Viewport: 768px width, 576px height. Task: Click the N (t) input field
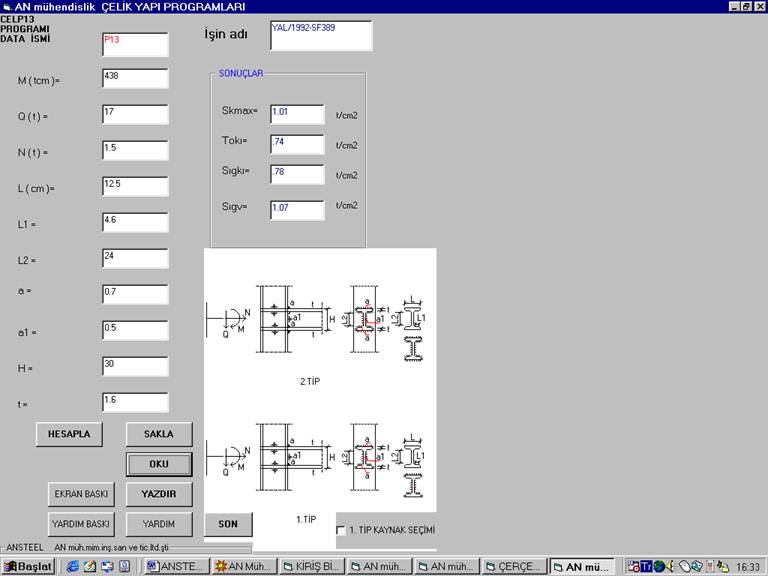point(135,150)
